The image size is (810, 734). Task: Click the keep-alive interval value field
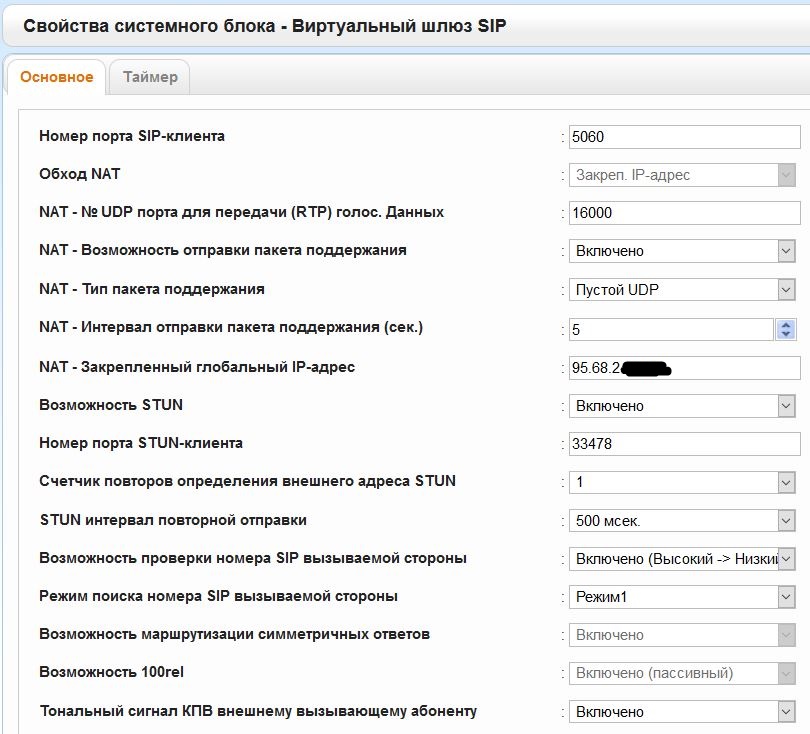(x=670, y=329)
